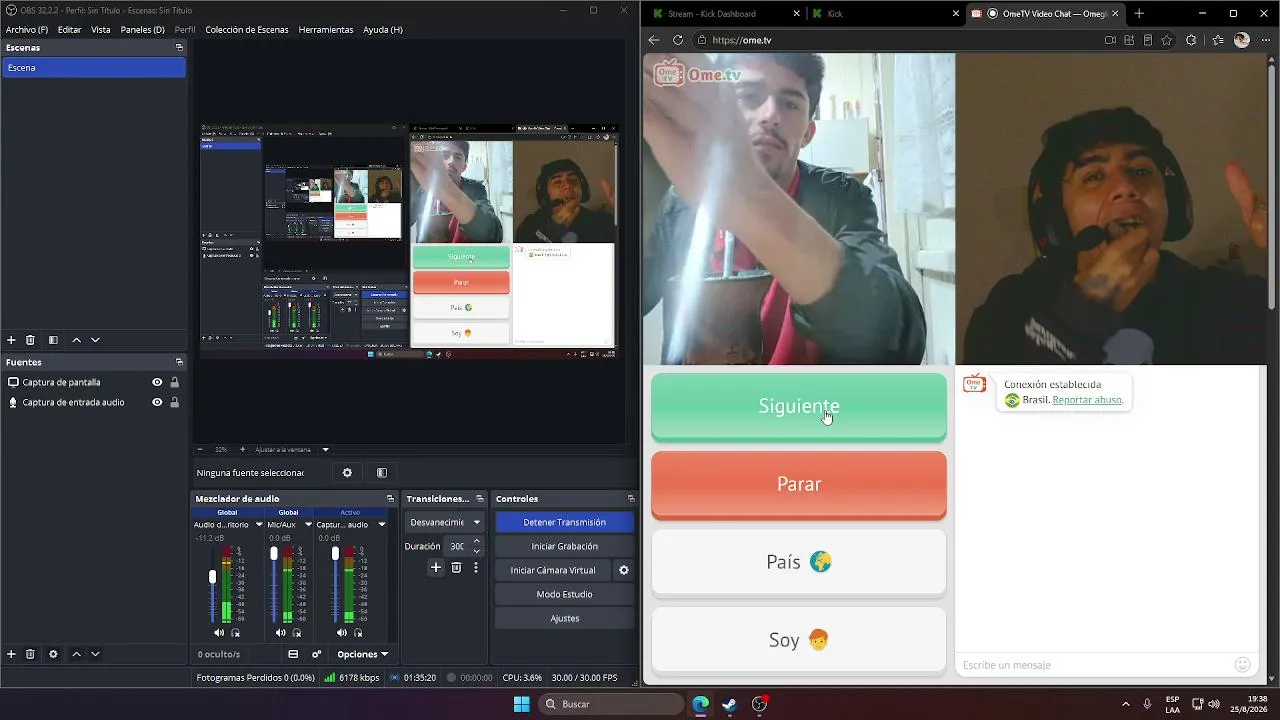The height and width of the screenshot is (720, 1280).
Task: Click the red Parar button
Action: click(x=799, y=484)
